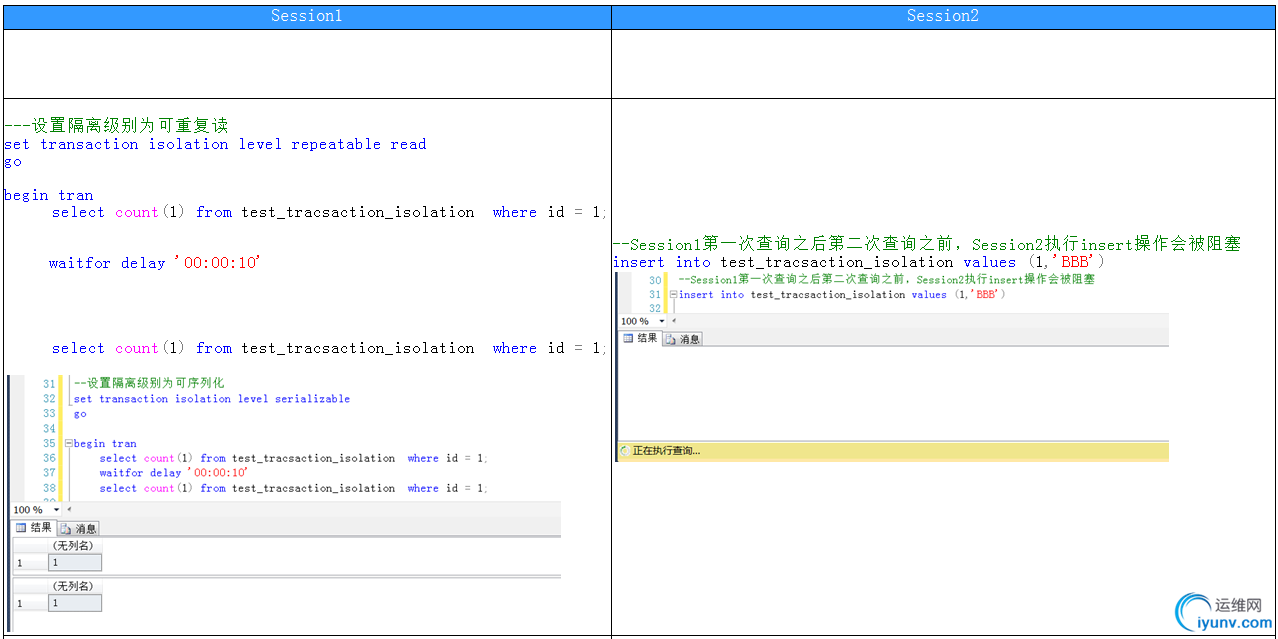Select row number 1 in second result grid
1278x639 pixels.
pyautogui.click(x=30, y=603)
